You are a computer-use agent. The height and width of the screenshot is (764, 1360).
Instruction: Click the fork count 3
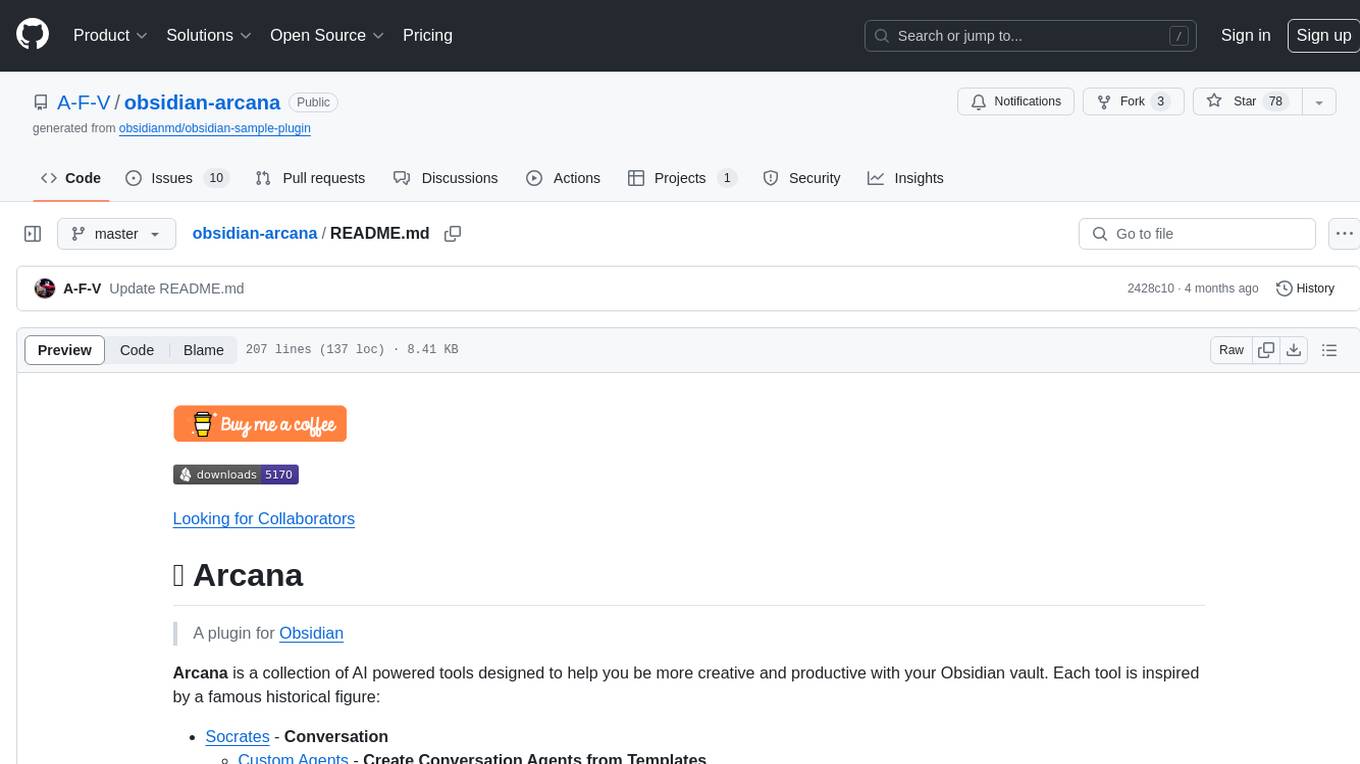(1160, 102)
